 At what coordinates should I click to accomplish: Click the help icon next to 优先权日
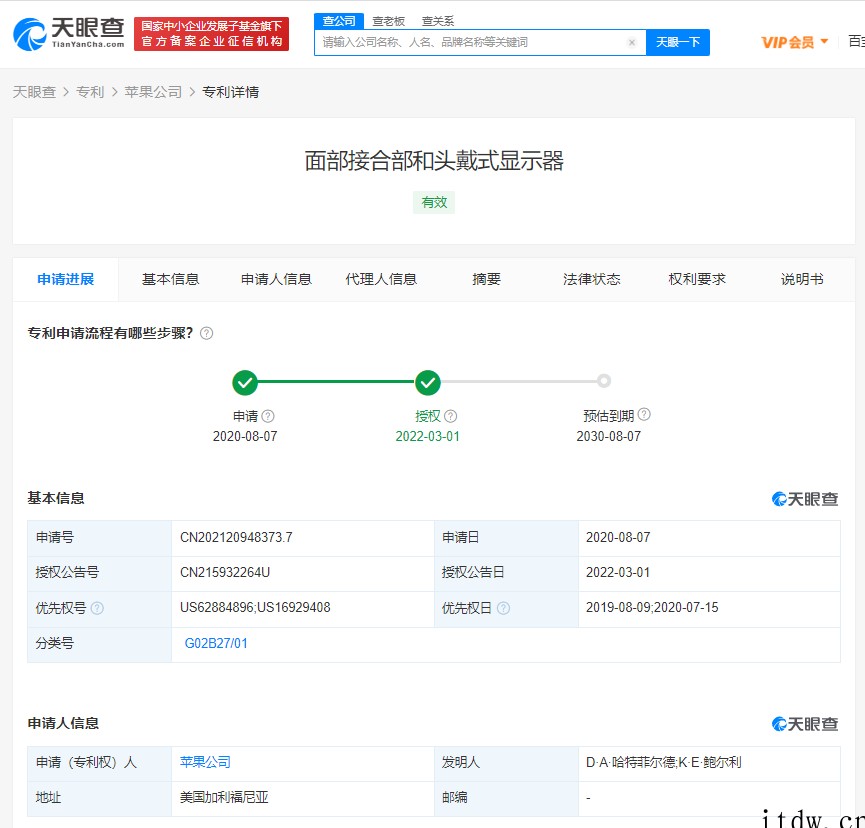point(503,608)
